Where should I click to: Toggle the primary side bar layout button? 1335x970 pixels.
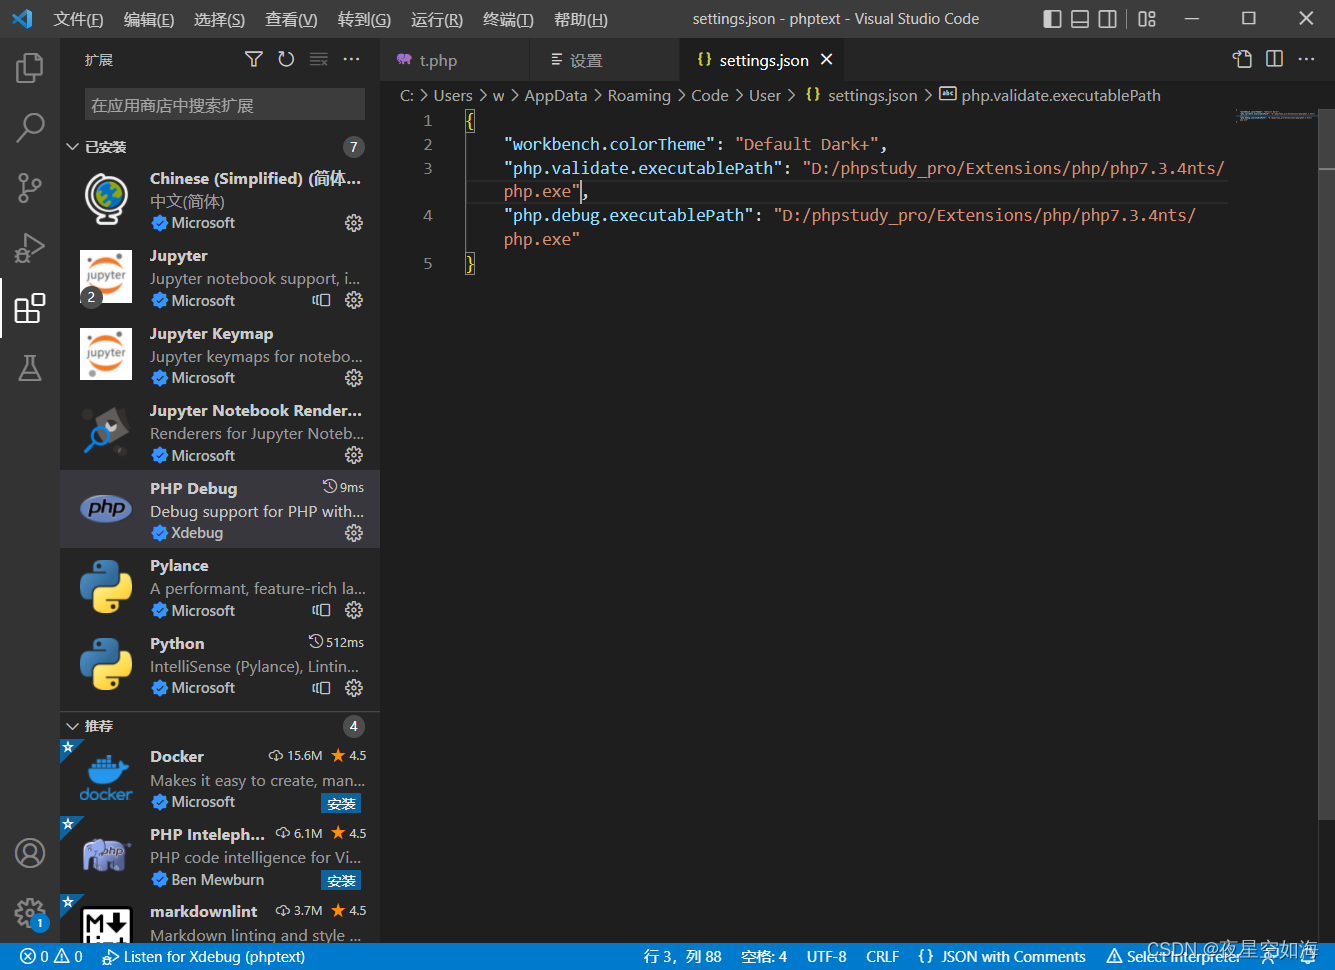click(x=1052, y=19)
